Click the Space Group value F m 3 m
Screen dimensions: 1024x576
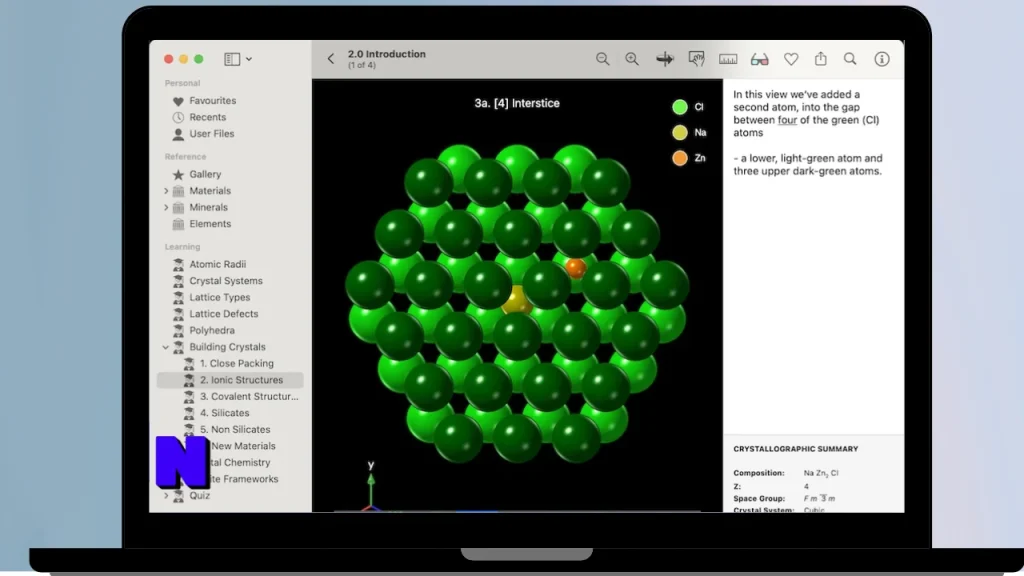coord(819,498)
